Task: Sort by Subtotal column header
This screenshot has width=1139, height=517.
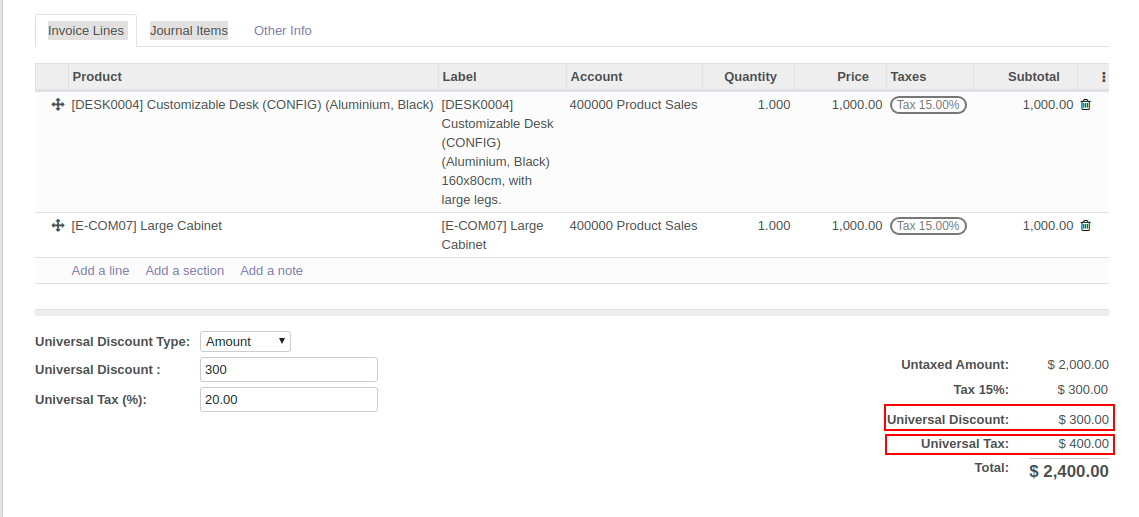Action: pos(1033,77)
